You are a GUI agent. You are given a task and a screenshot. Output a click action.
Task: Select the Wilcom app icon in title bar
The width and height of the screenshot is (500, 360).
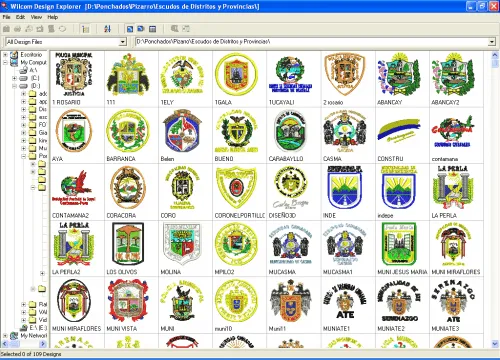click(5, 6)
